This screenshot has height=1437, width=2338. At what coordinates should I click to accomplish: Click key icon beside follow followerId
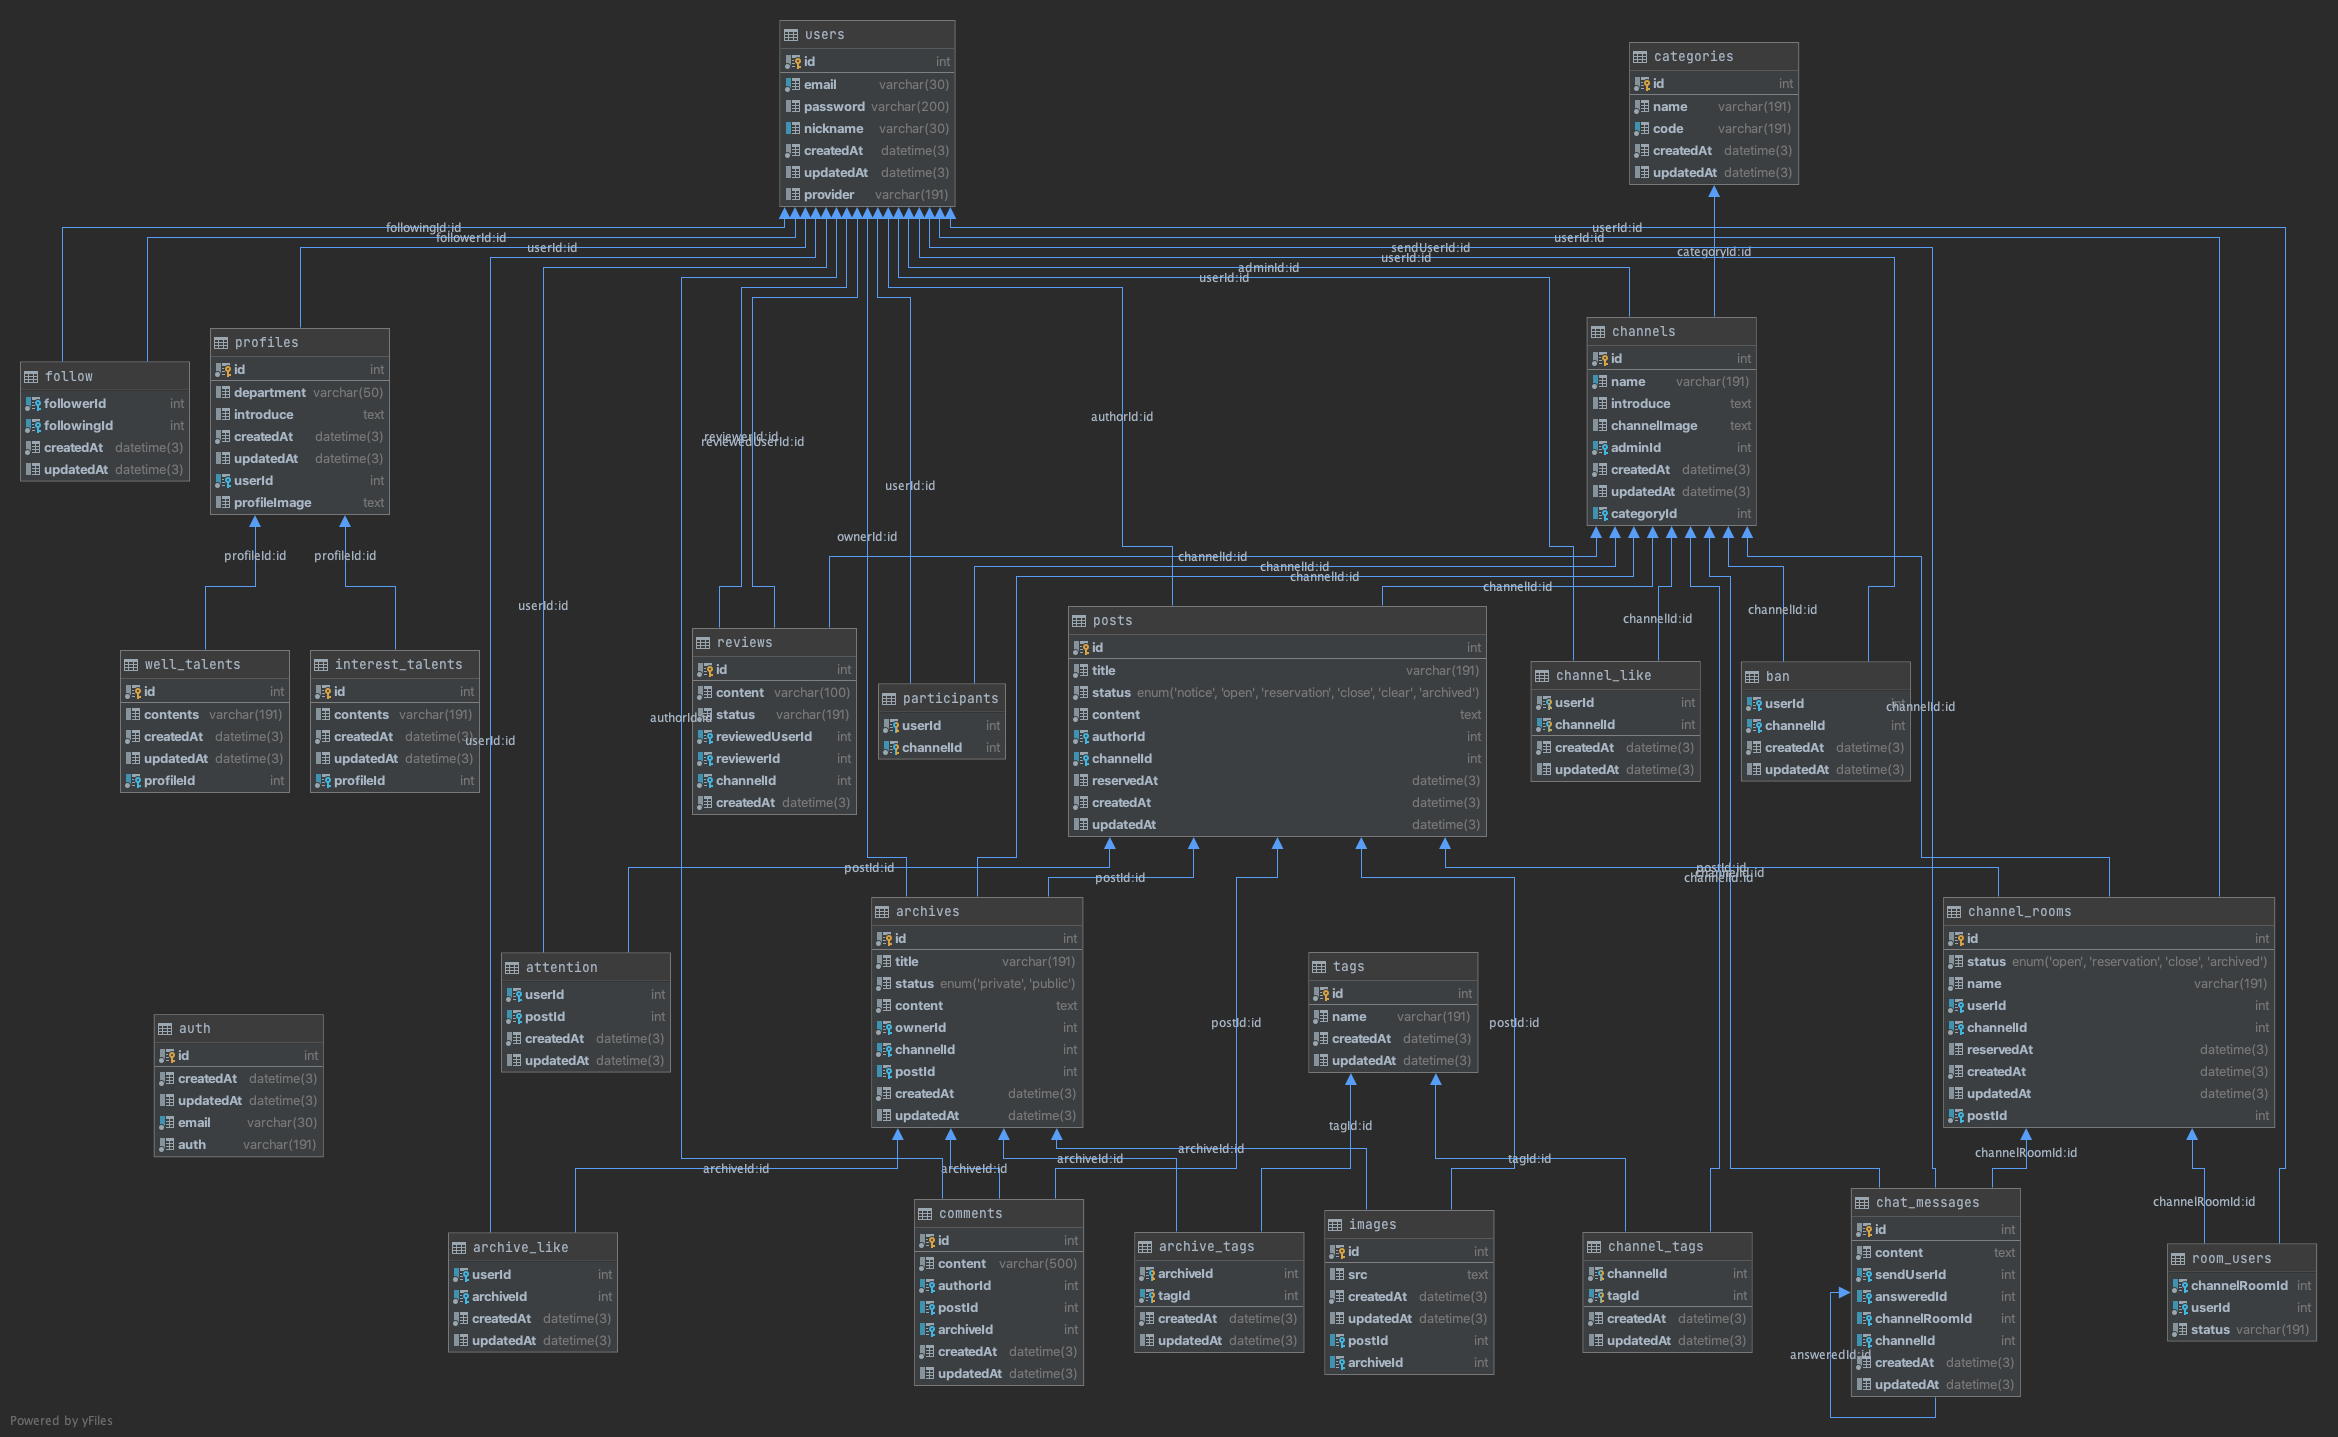pos(33,404)
